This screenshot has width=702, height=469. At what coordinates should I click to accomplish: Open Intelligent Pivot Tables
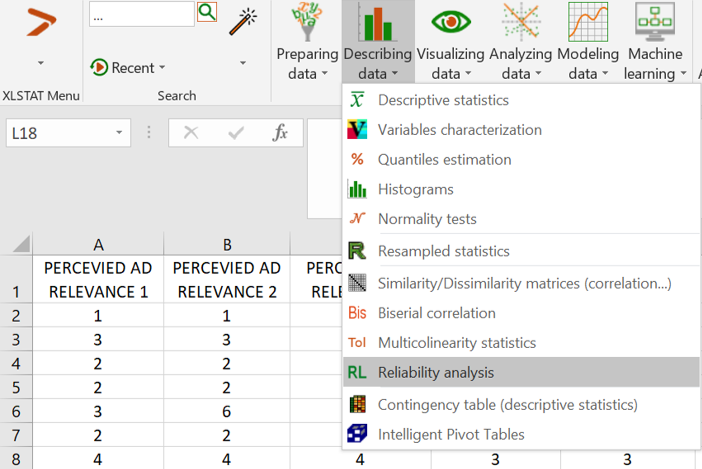click(521, 434)
